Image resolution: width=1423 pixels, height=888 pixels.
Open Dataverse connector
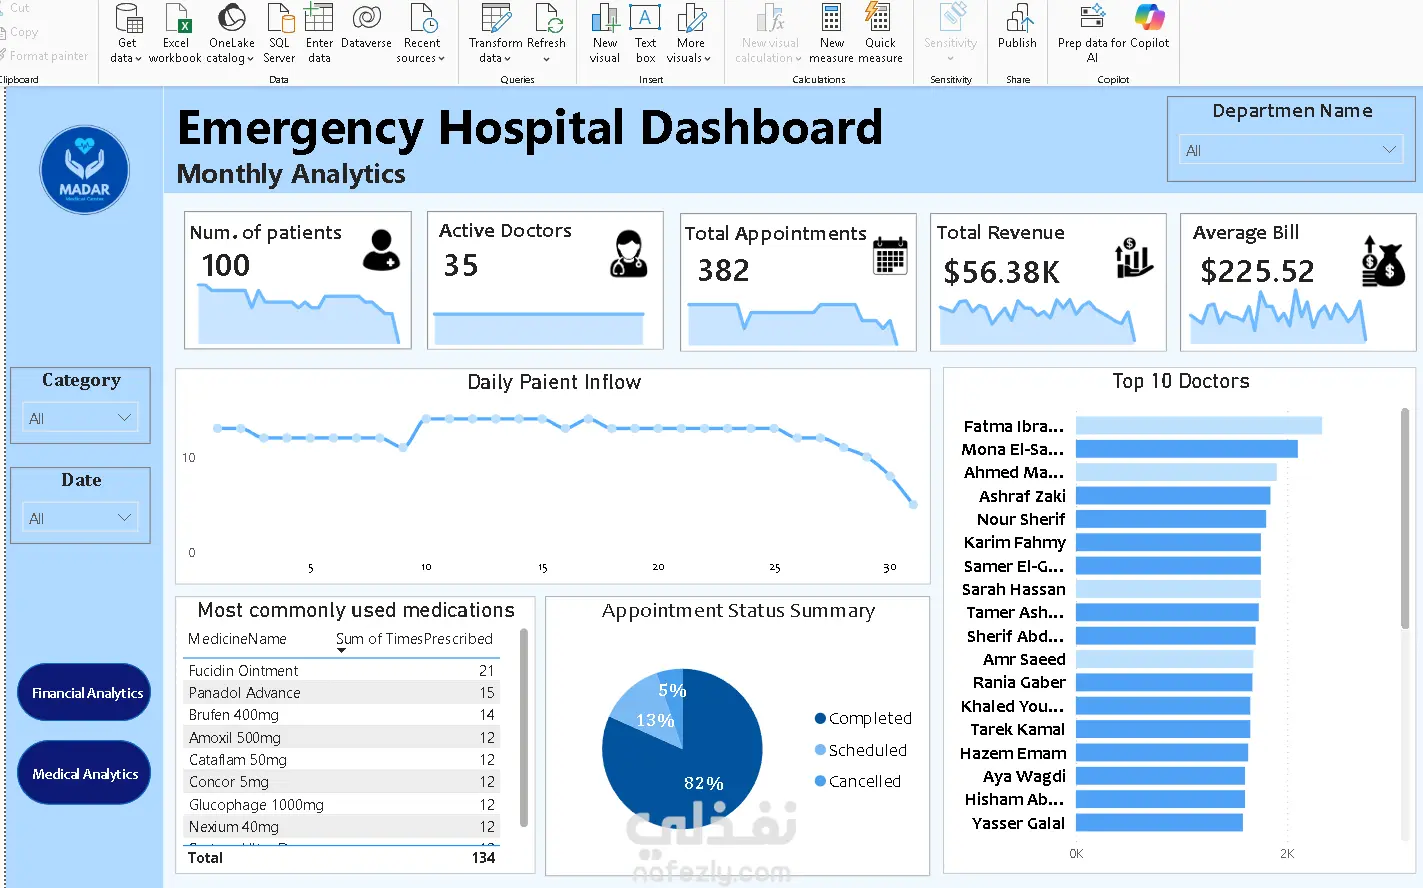[366, 27]
